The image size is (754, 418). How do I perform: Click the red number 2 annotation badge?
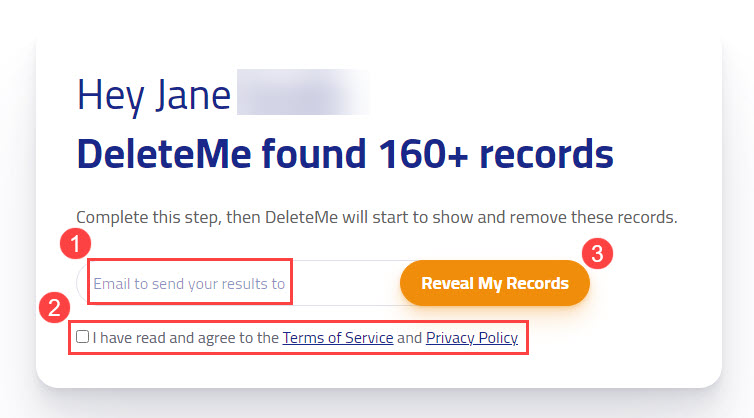click(x=54, y=307)
